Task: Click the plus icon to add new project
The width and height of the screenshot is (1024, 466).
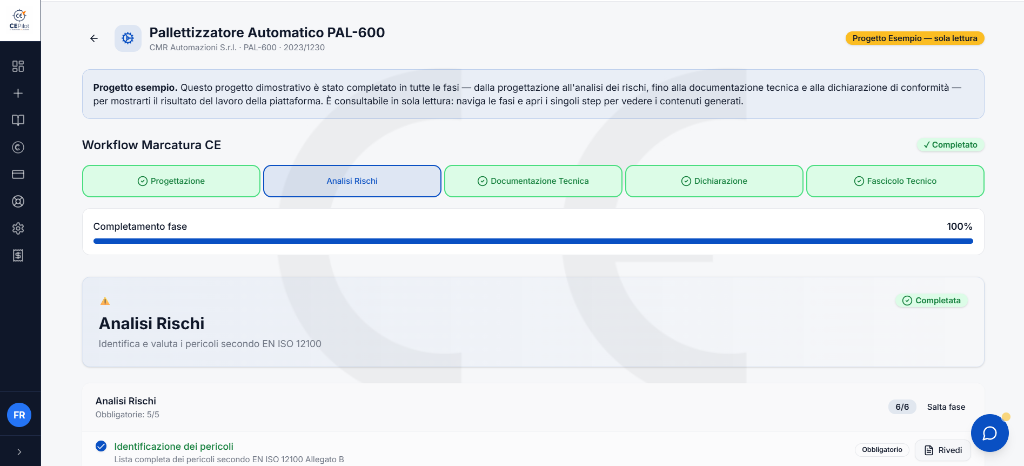Action: click(x=18, y=93)
